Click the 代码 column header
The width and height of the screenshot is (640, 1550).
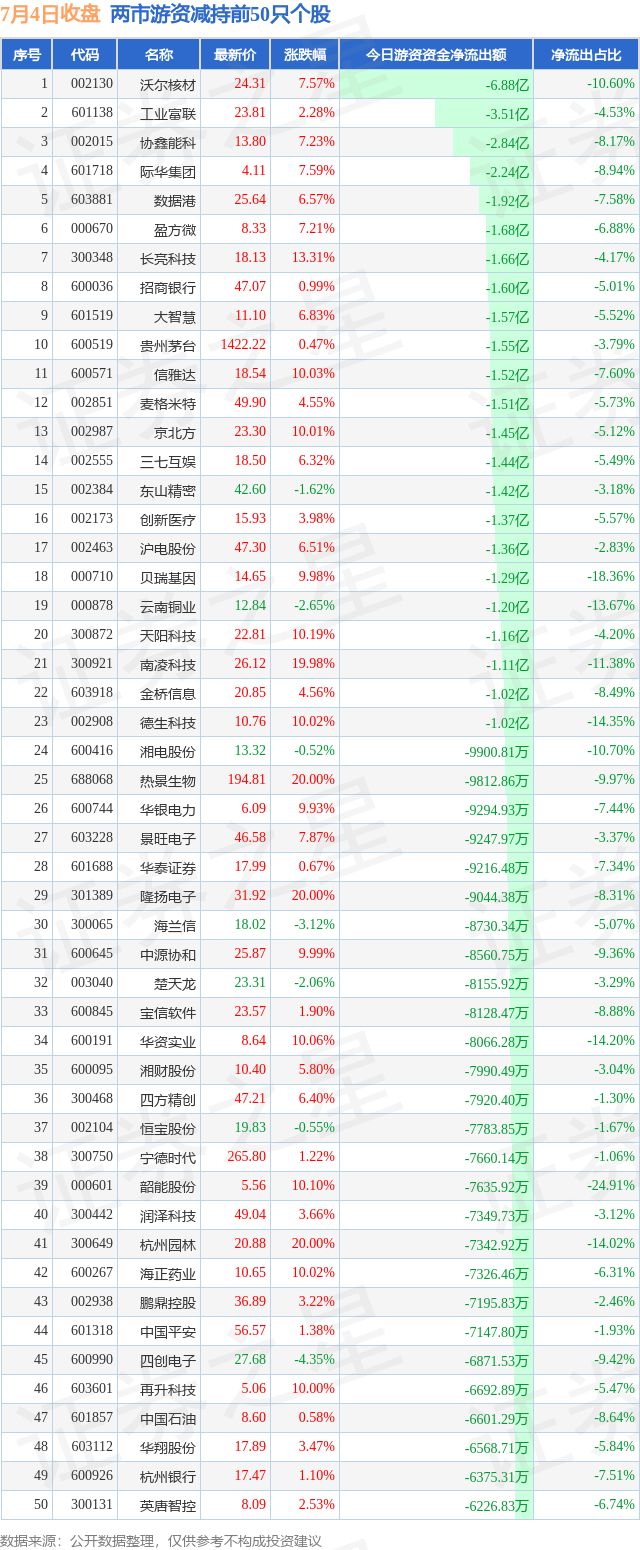click(85, 55)
